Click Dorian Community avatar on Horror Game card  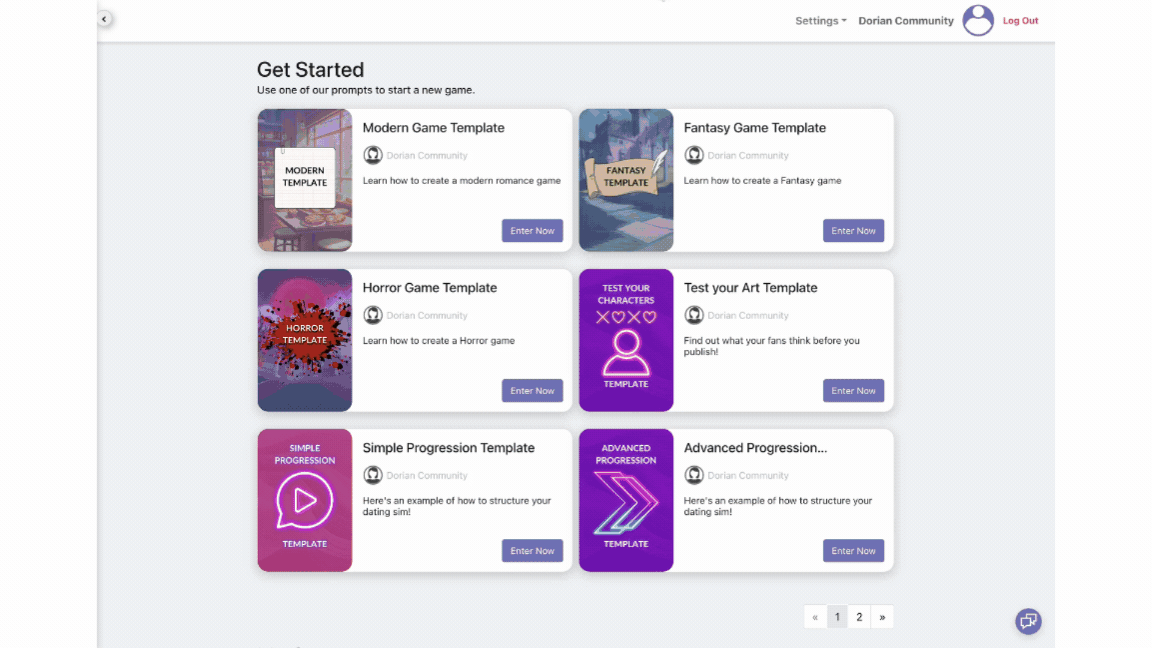pyautogui.click(x=372, y=315)
